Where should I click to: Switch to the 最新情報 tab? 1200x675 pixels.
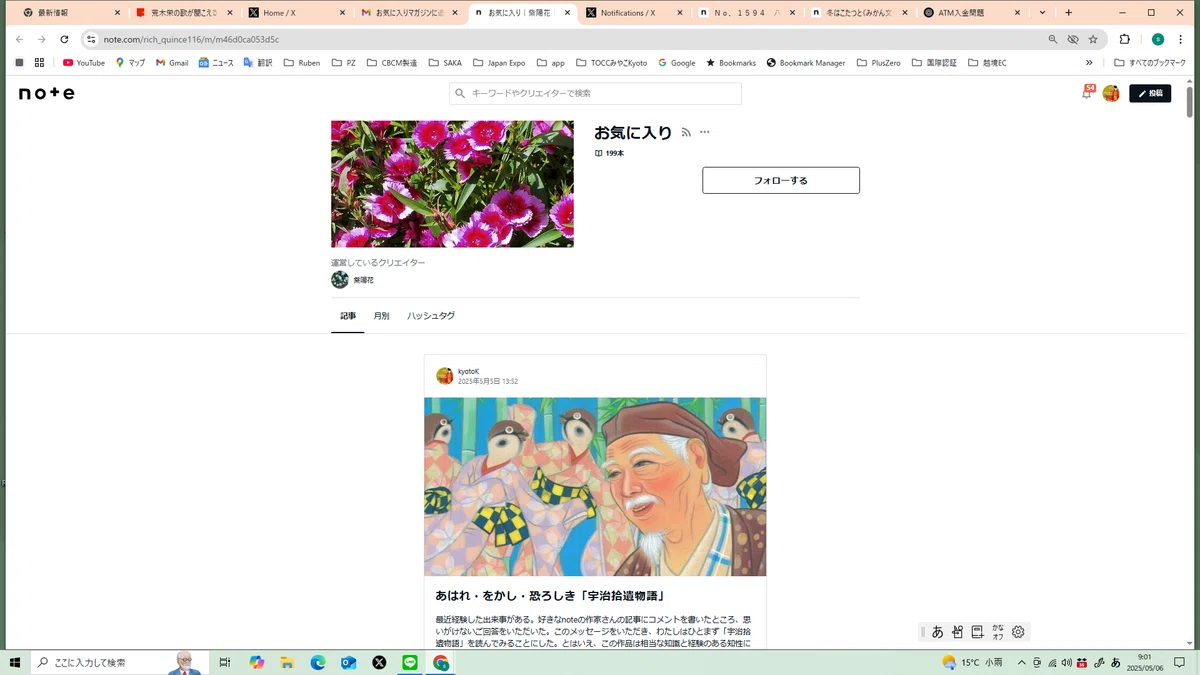(70, 13)
